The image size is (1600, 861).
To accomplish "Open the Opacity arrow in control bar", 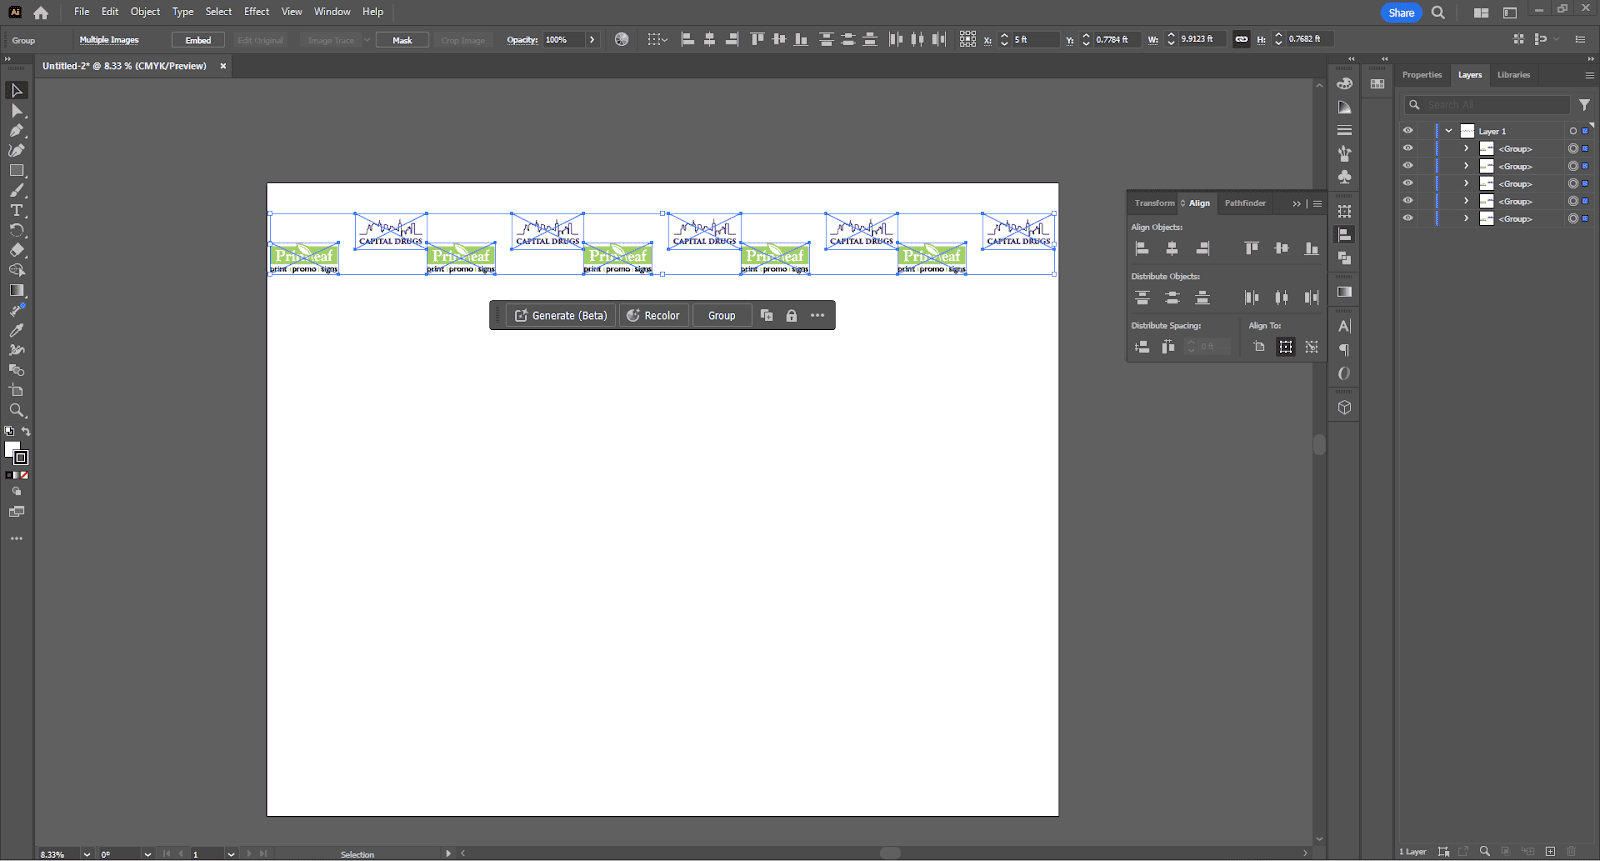I will click(x=592, y=40).
